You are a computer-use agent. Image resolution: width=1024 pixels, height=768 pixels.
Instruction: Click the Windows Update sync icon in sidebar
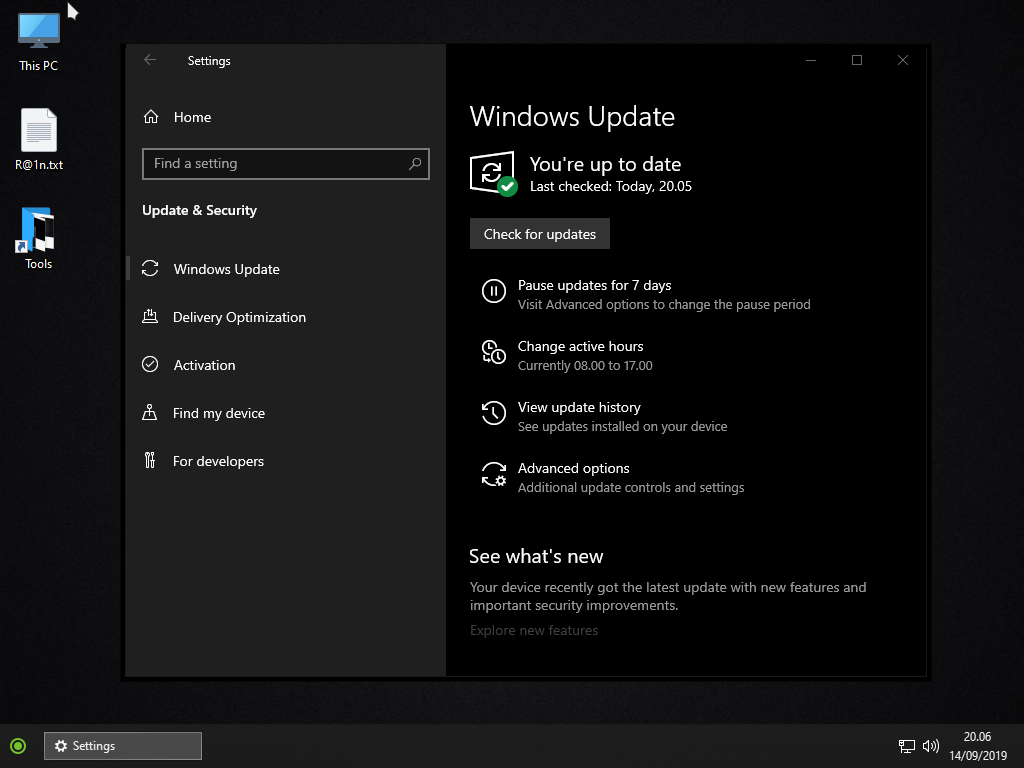(x=150, y=268)
